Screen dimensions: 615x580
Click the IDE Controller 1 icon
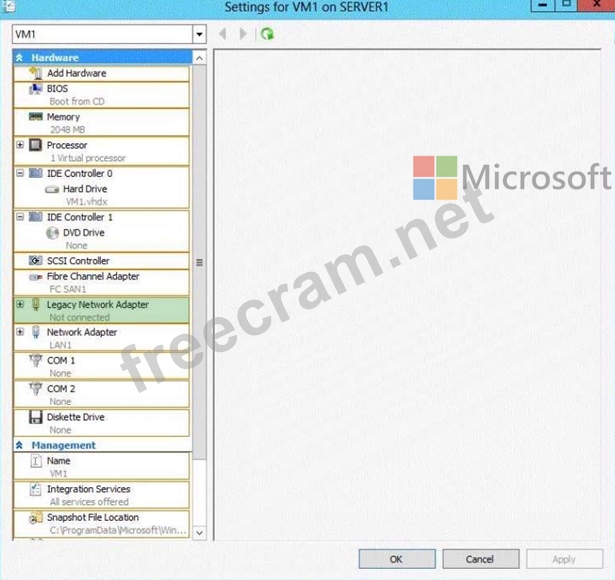point(36,217)
